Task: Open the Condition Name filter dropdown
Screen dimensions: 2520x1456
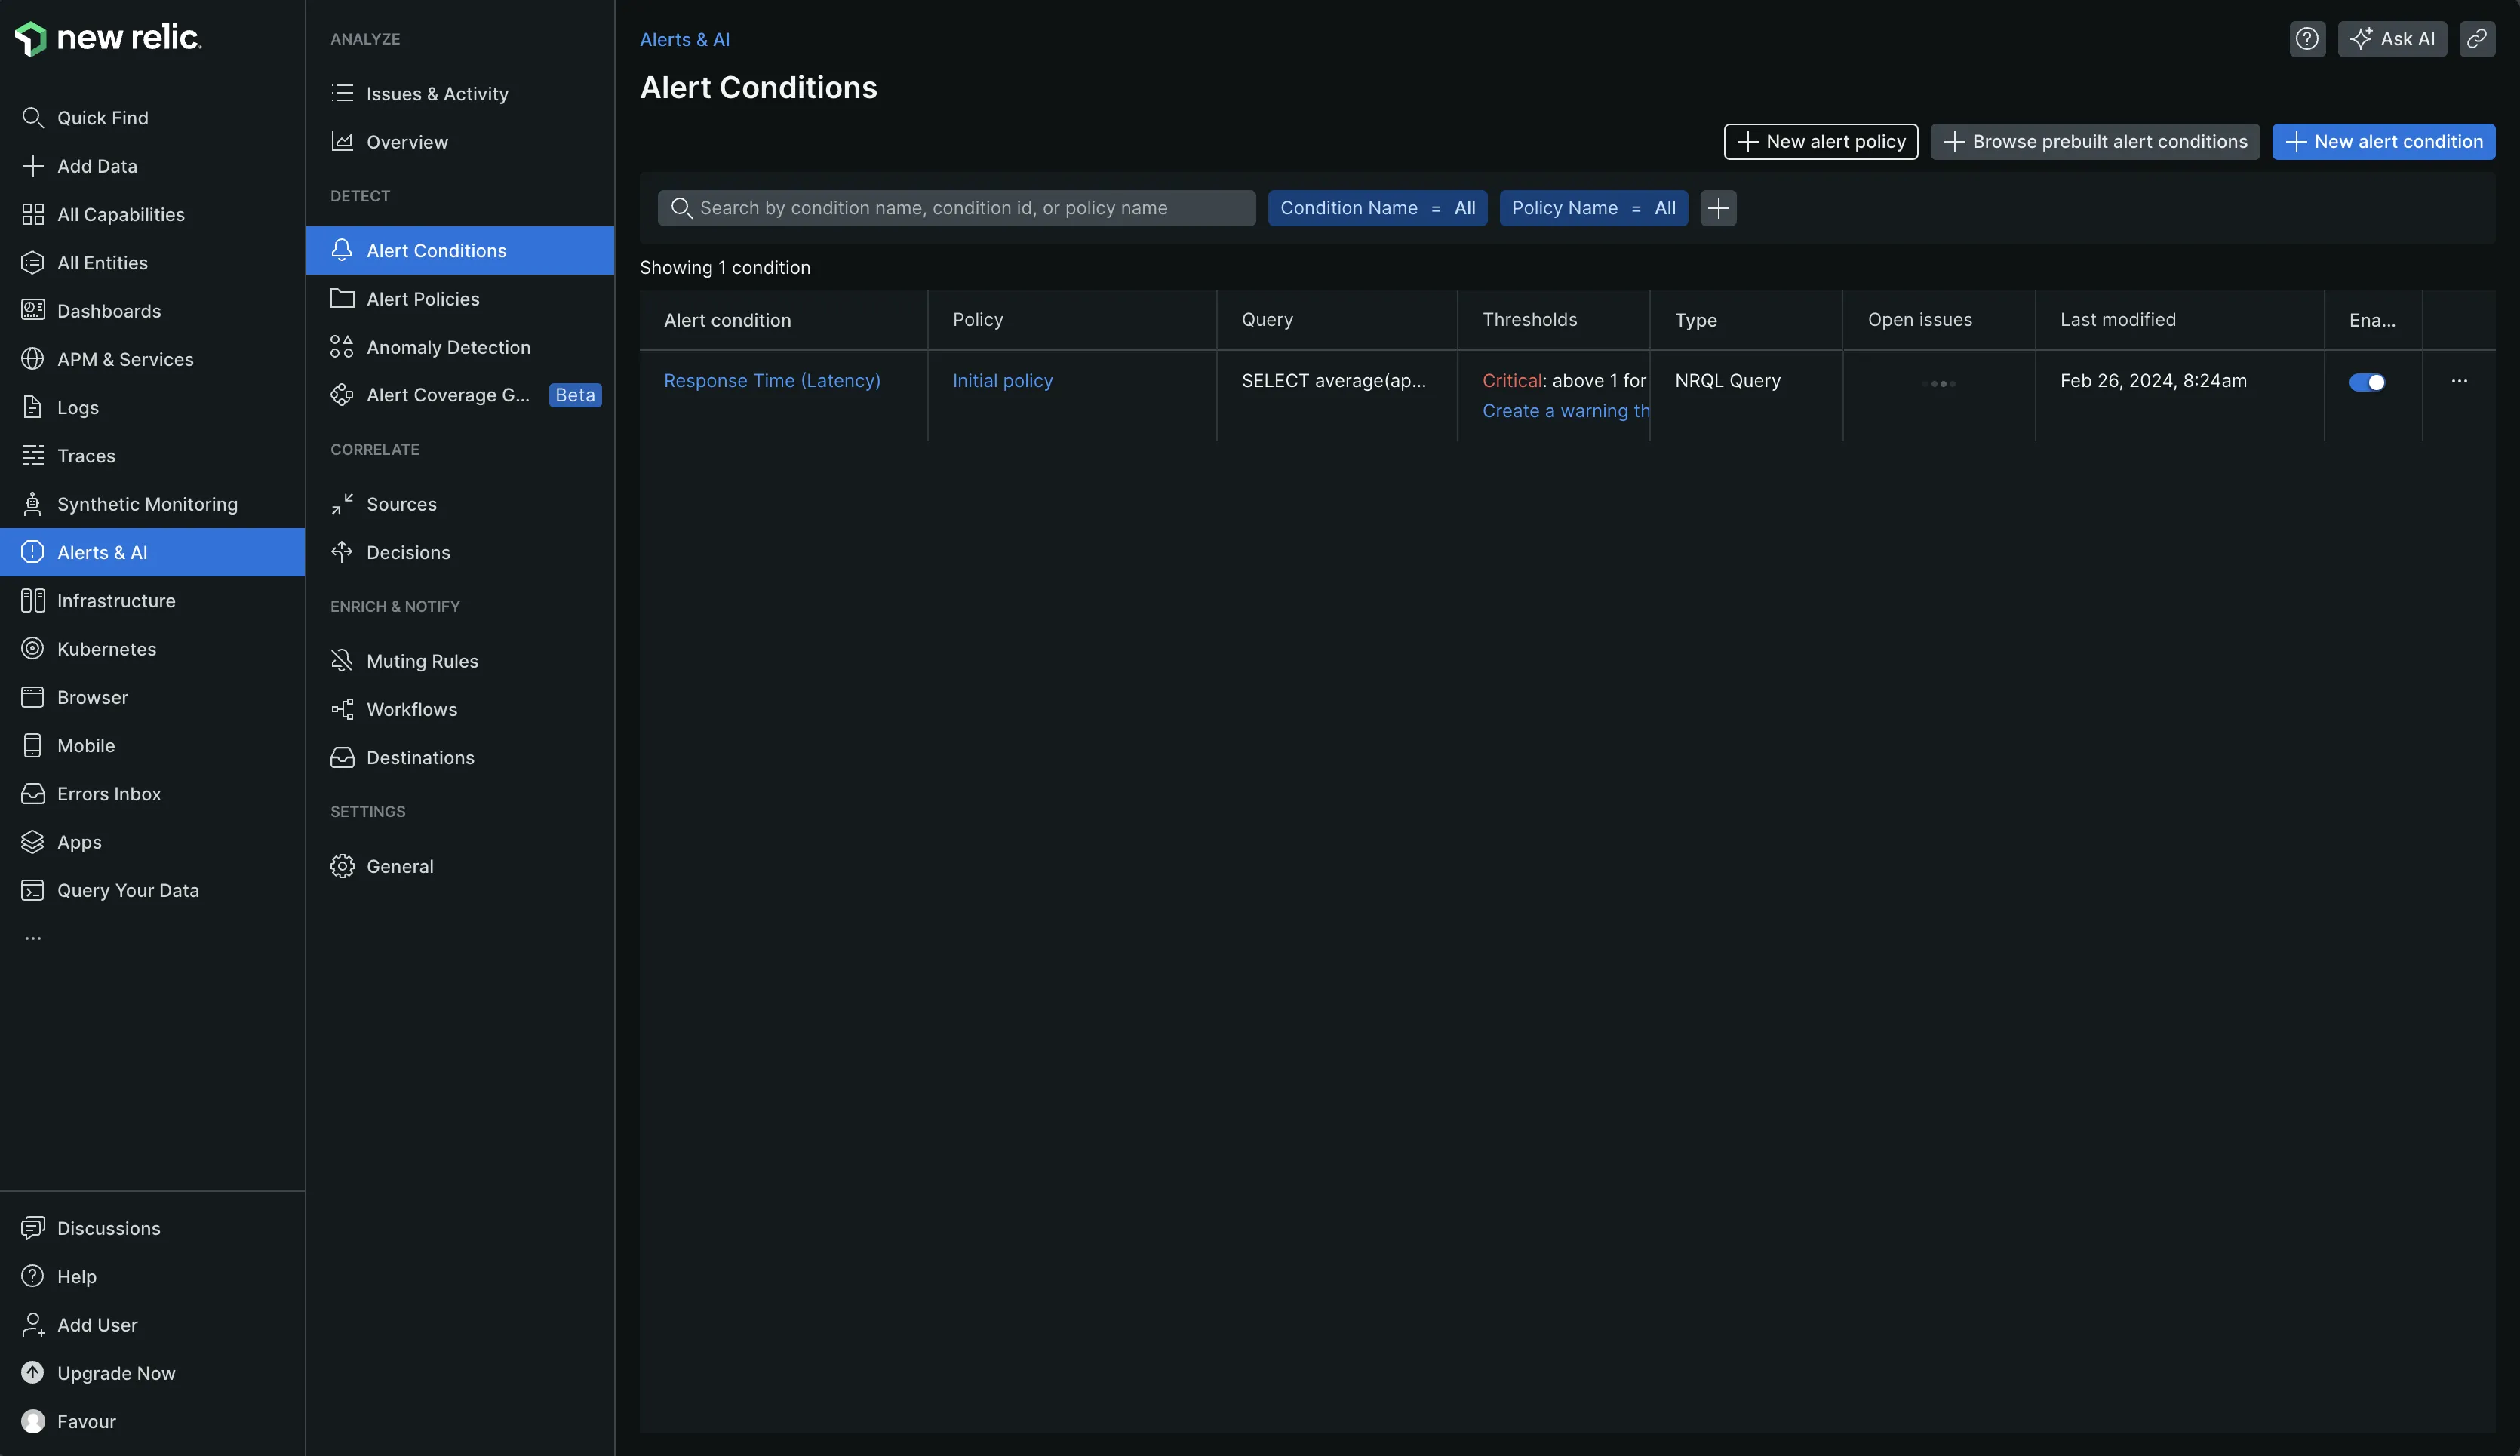Action: pos(1376,208)
